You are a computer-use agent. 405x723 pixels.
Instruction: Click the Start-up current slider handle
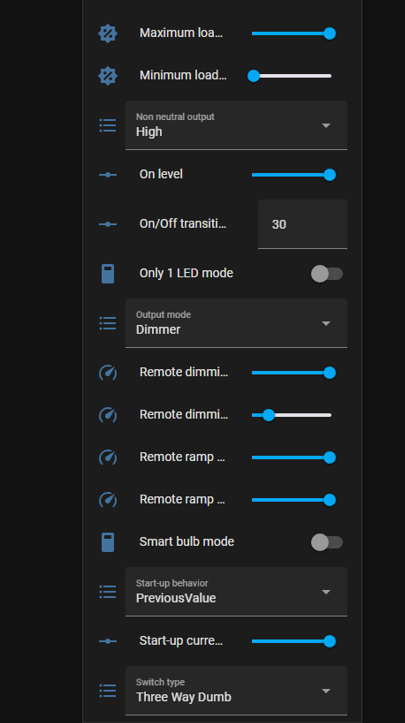point(329,641)
